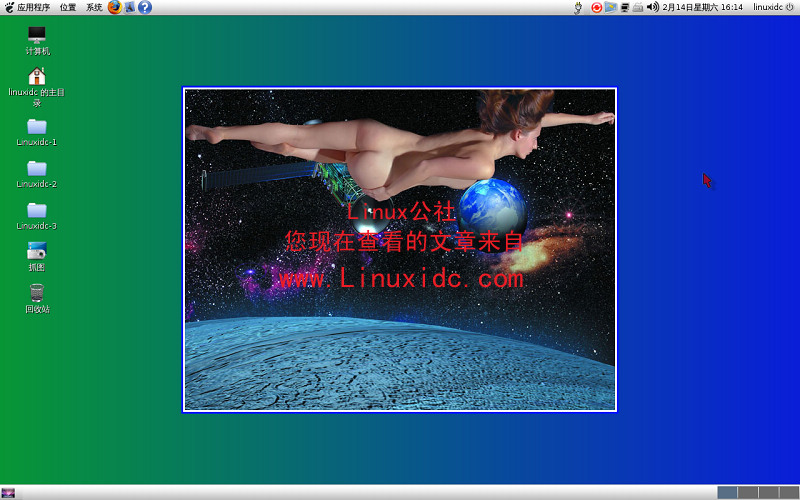Click the show desktop button in bottom panel
This screenshot has height=500, width=800.
pos(8,493)
